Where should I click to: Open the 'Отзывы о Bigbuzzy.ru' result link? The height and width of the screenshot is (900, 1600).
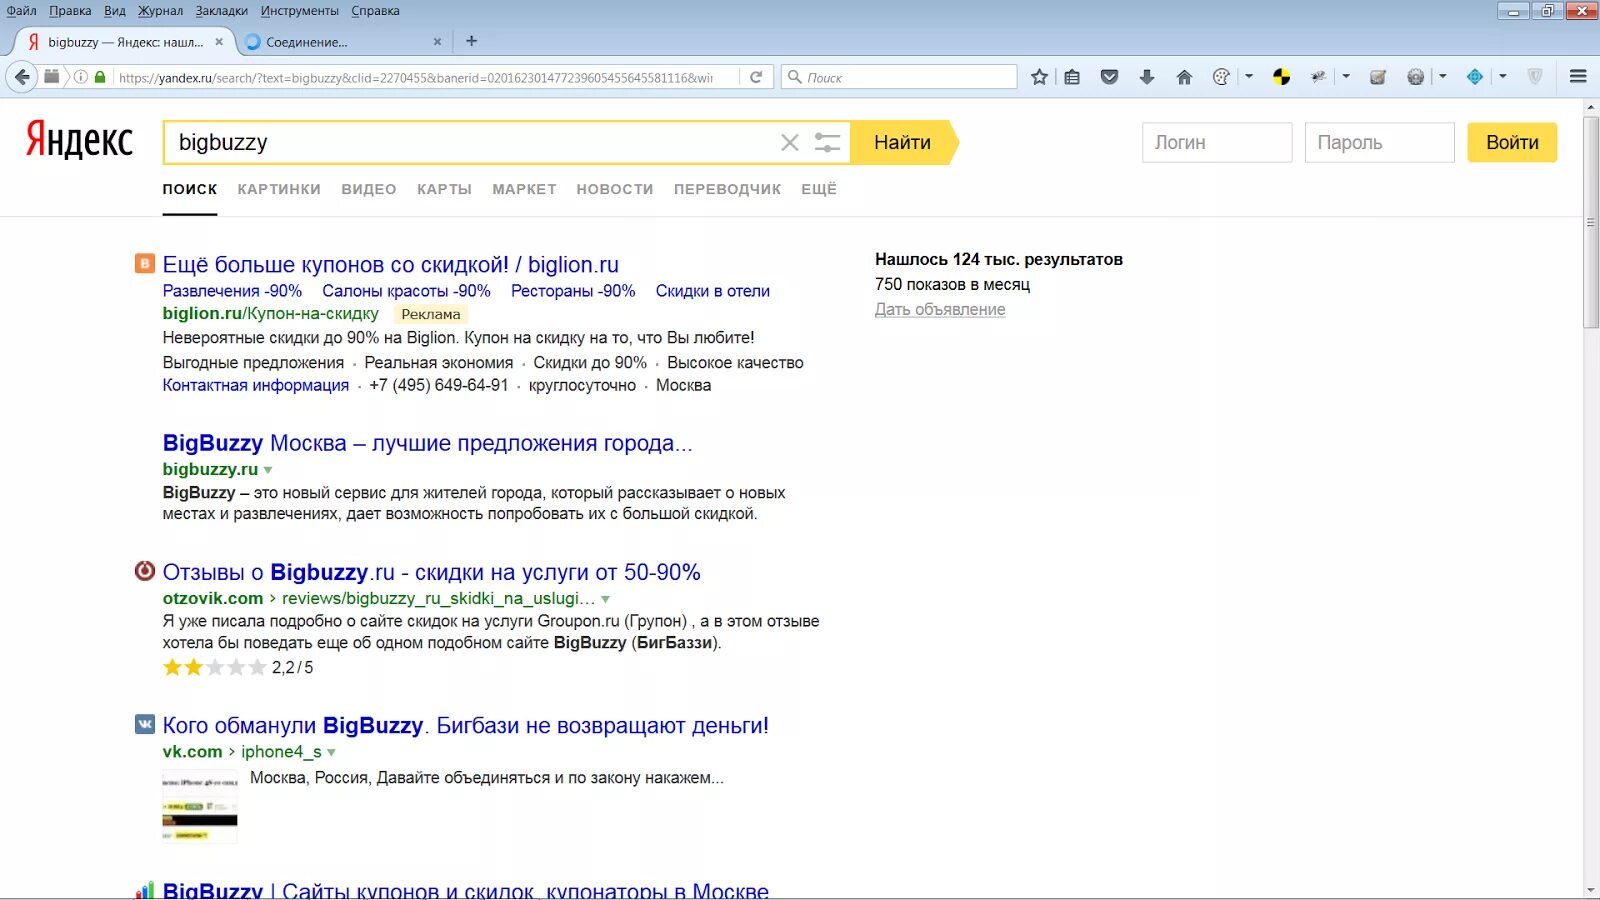click(x=431, y=572)
